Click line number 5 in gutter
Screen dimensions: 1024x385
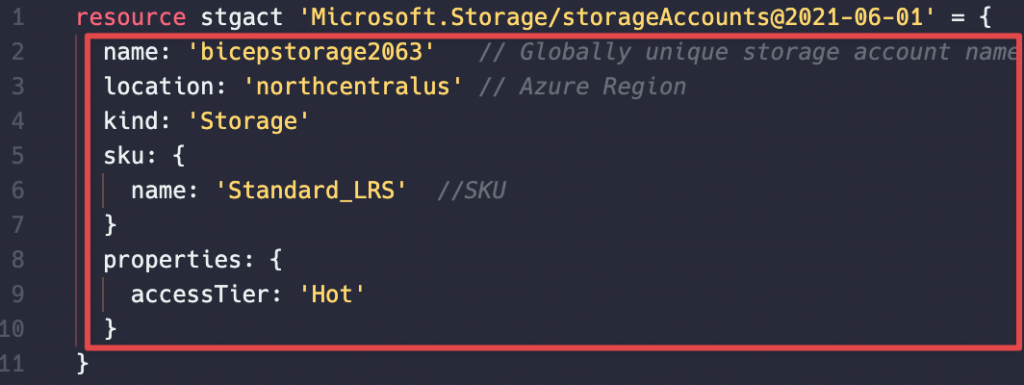(18, 156)
